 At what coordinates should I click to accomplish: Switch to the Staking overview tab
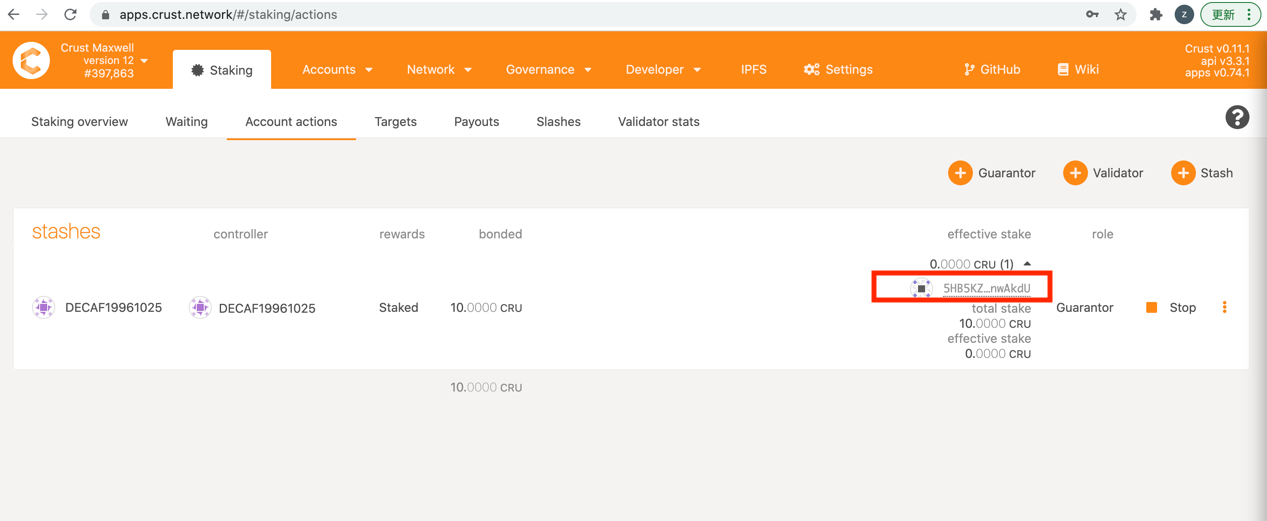tap(79, 122)
